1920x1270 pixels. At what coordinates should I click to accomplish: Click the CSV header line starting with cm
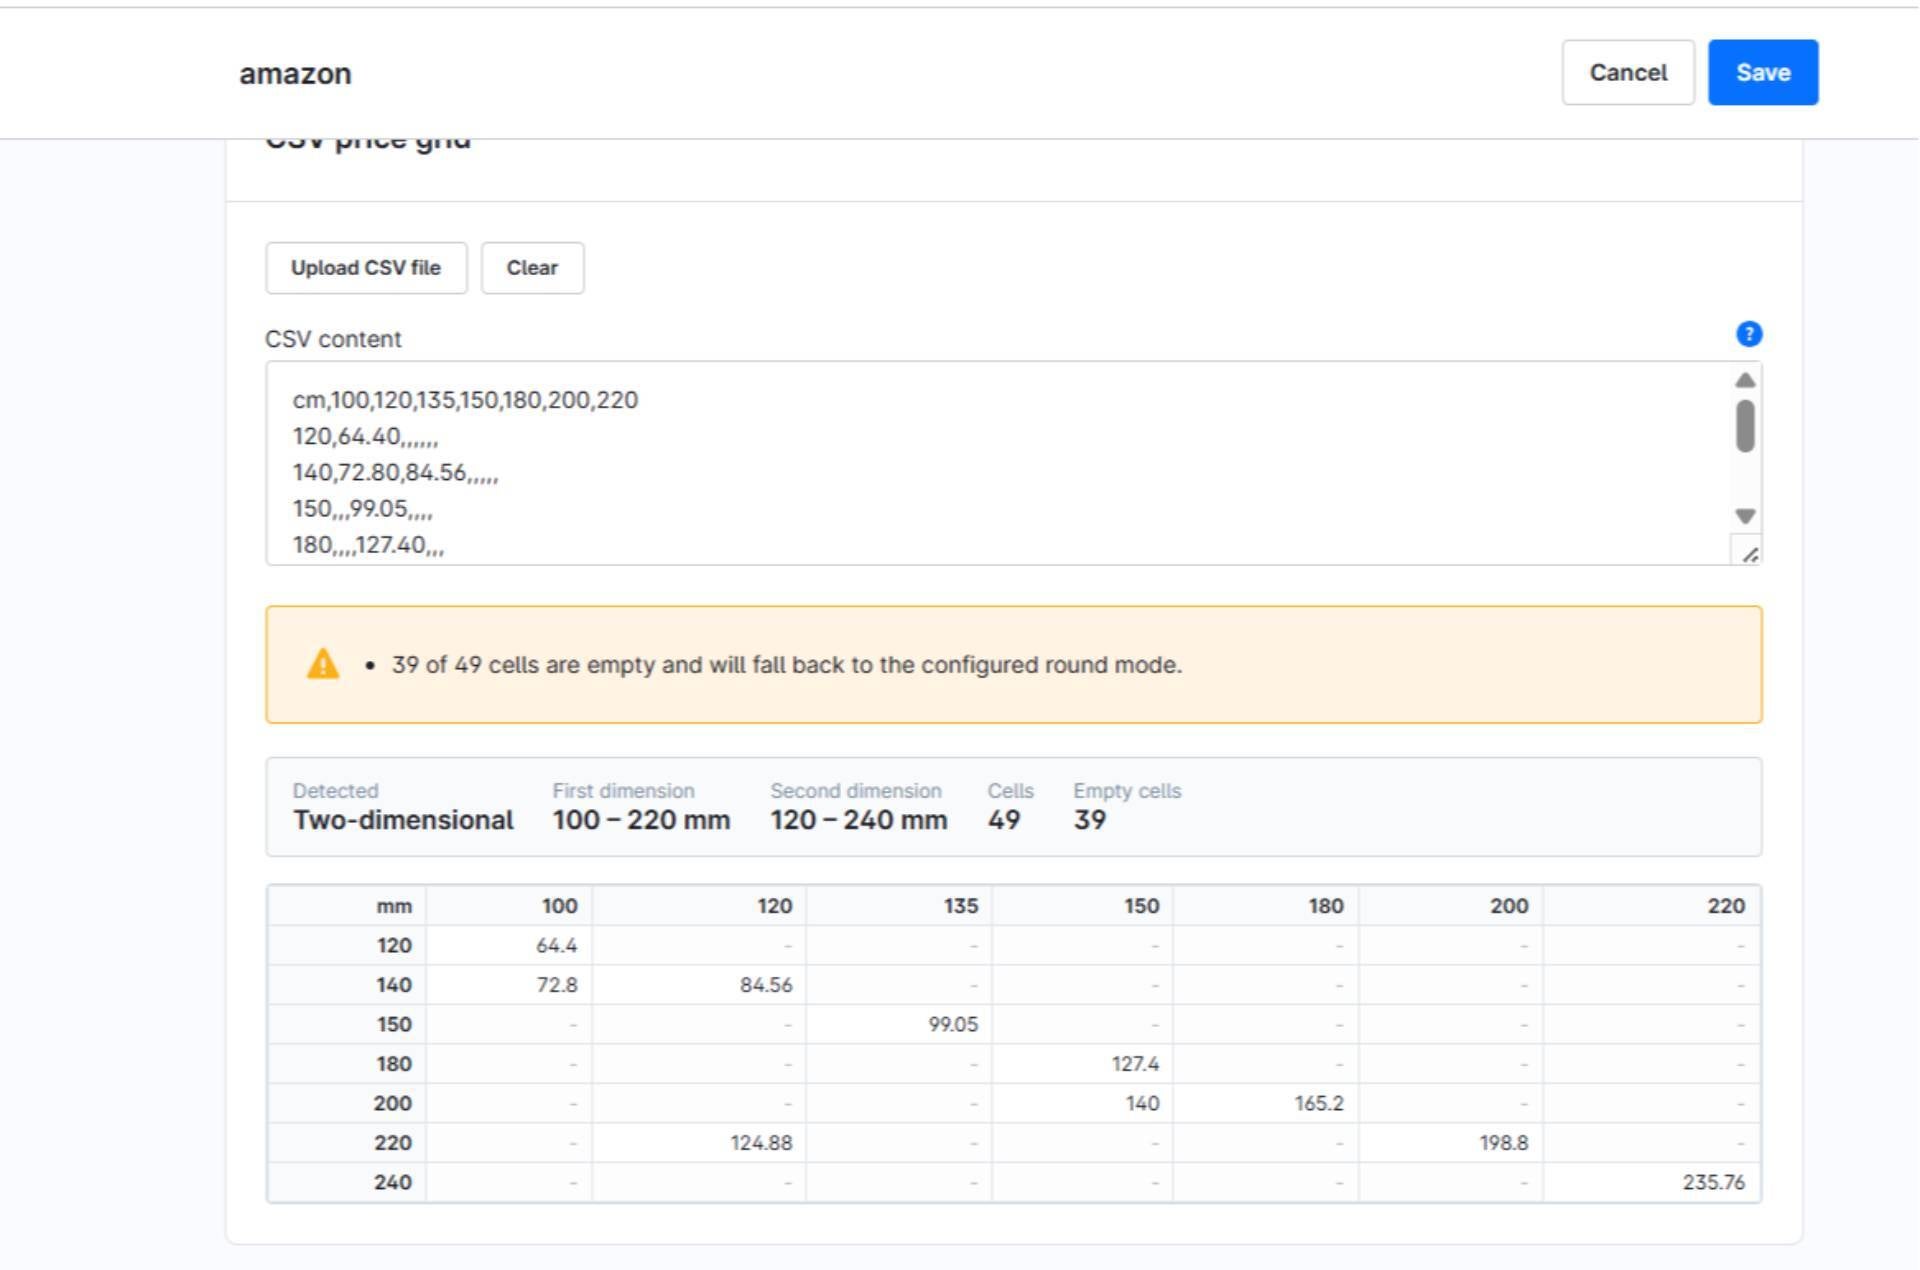point(465,400)
